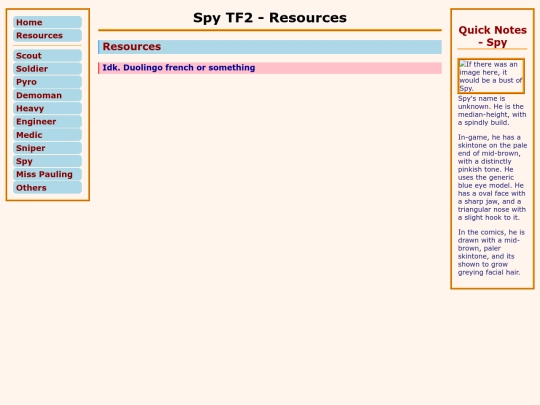Open the Home navigation link
Image resolution: width=540 pixels, height=405 pixels.
pos(47,22)
